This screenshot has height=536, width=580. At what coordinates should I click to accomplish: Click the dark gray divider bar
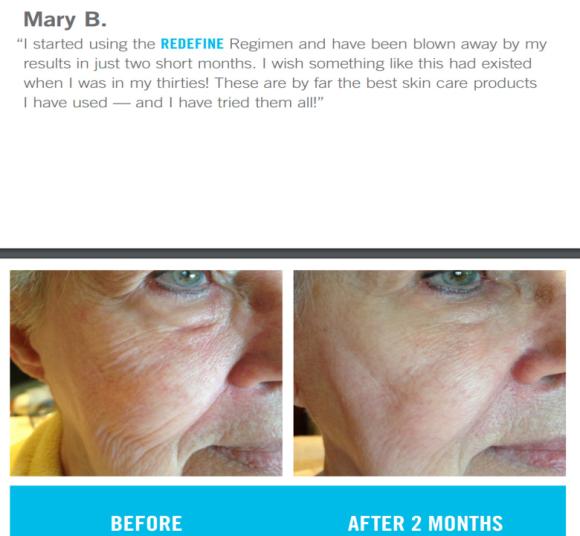[x=290, y=253]
